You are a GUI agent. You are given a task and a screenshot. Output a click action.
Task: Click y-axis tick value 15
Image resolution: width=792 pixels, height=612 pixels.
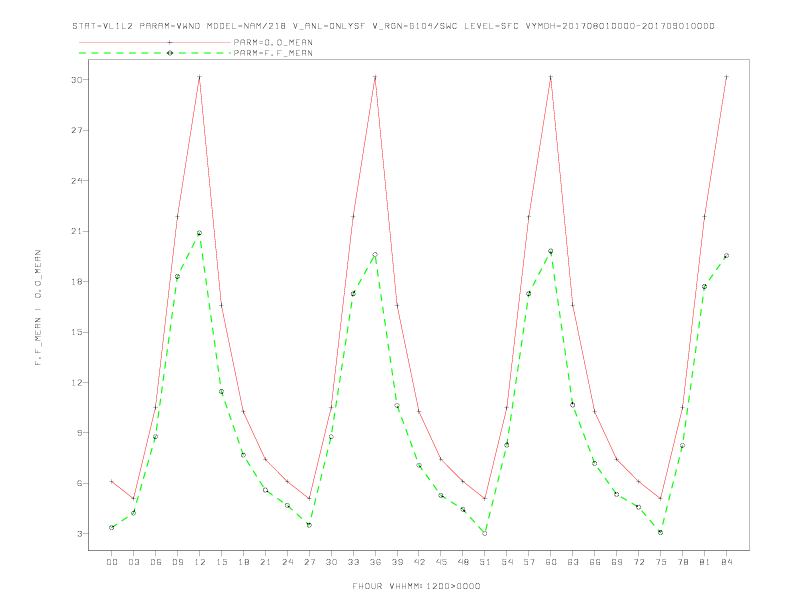(77, 332)
